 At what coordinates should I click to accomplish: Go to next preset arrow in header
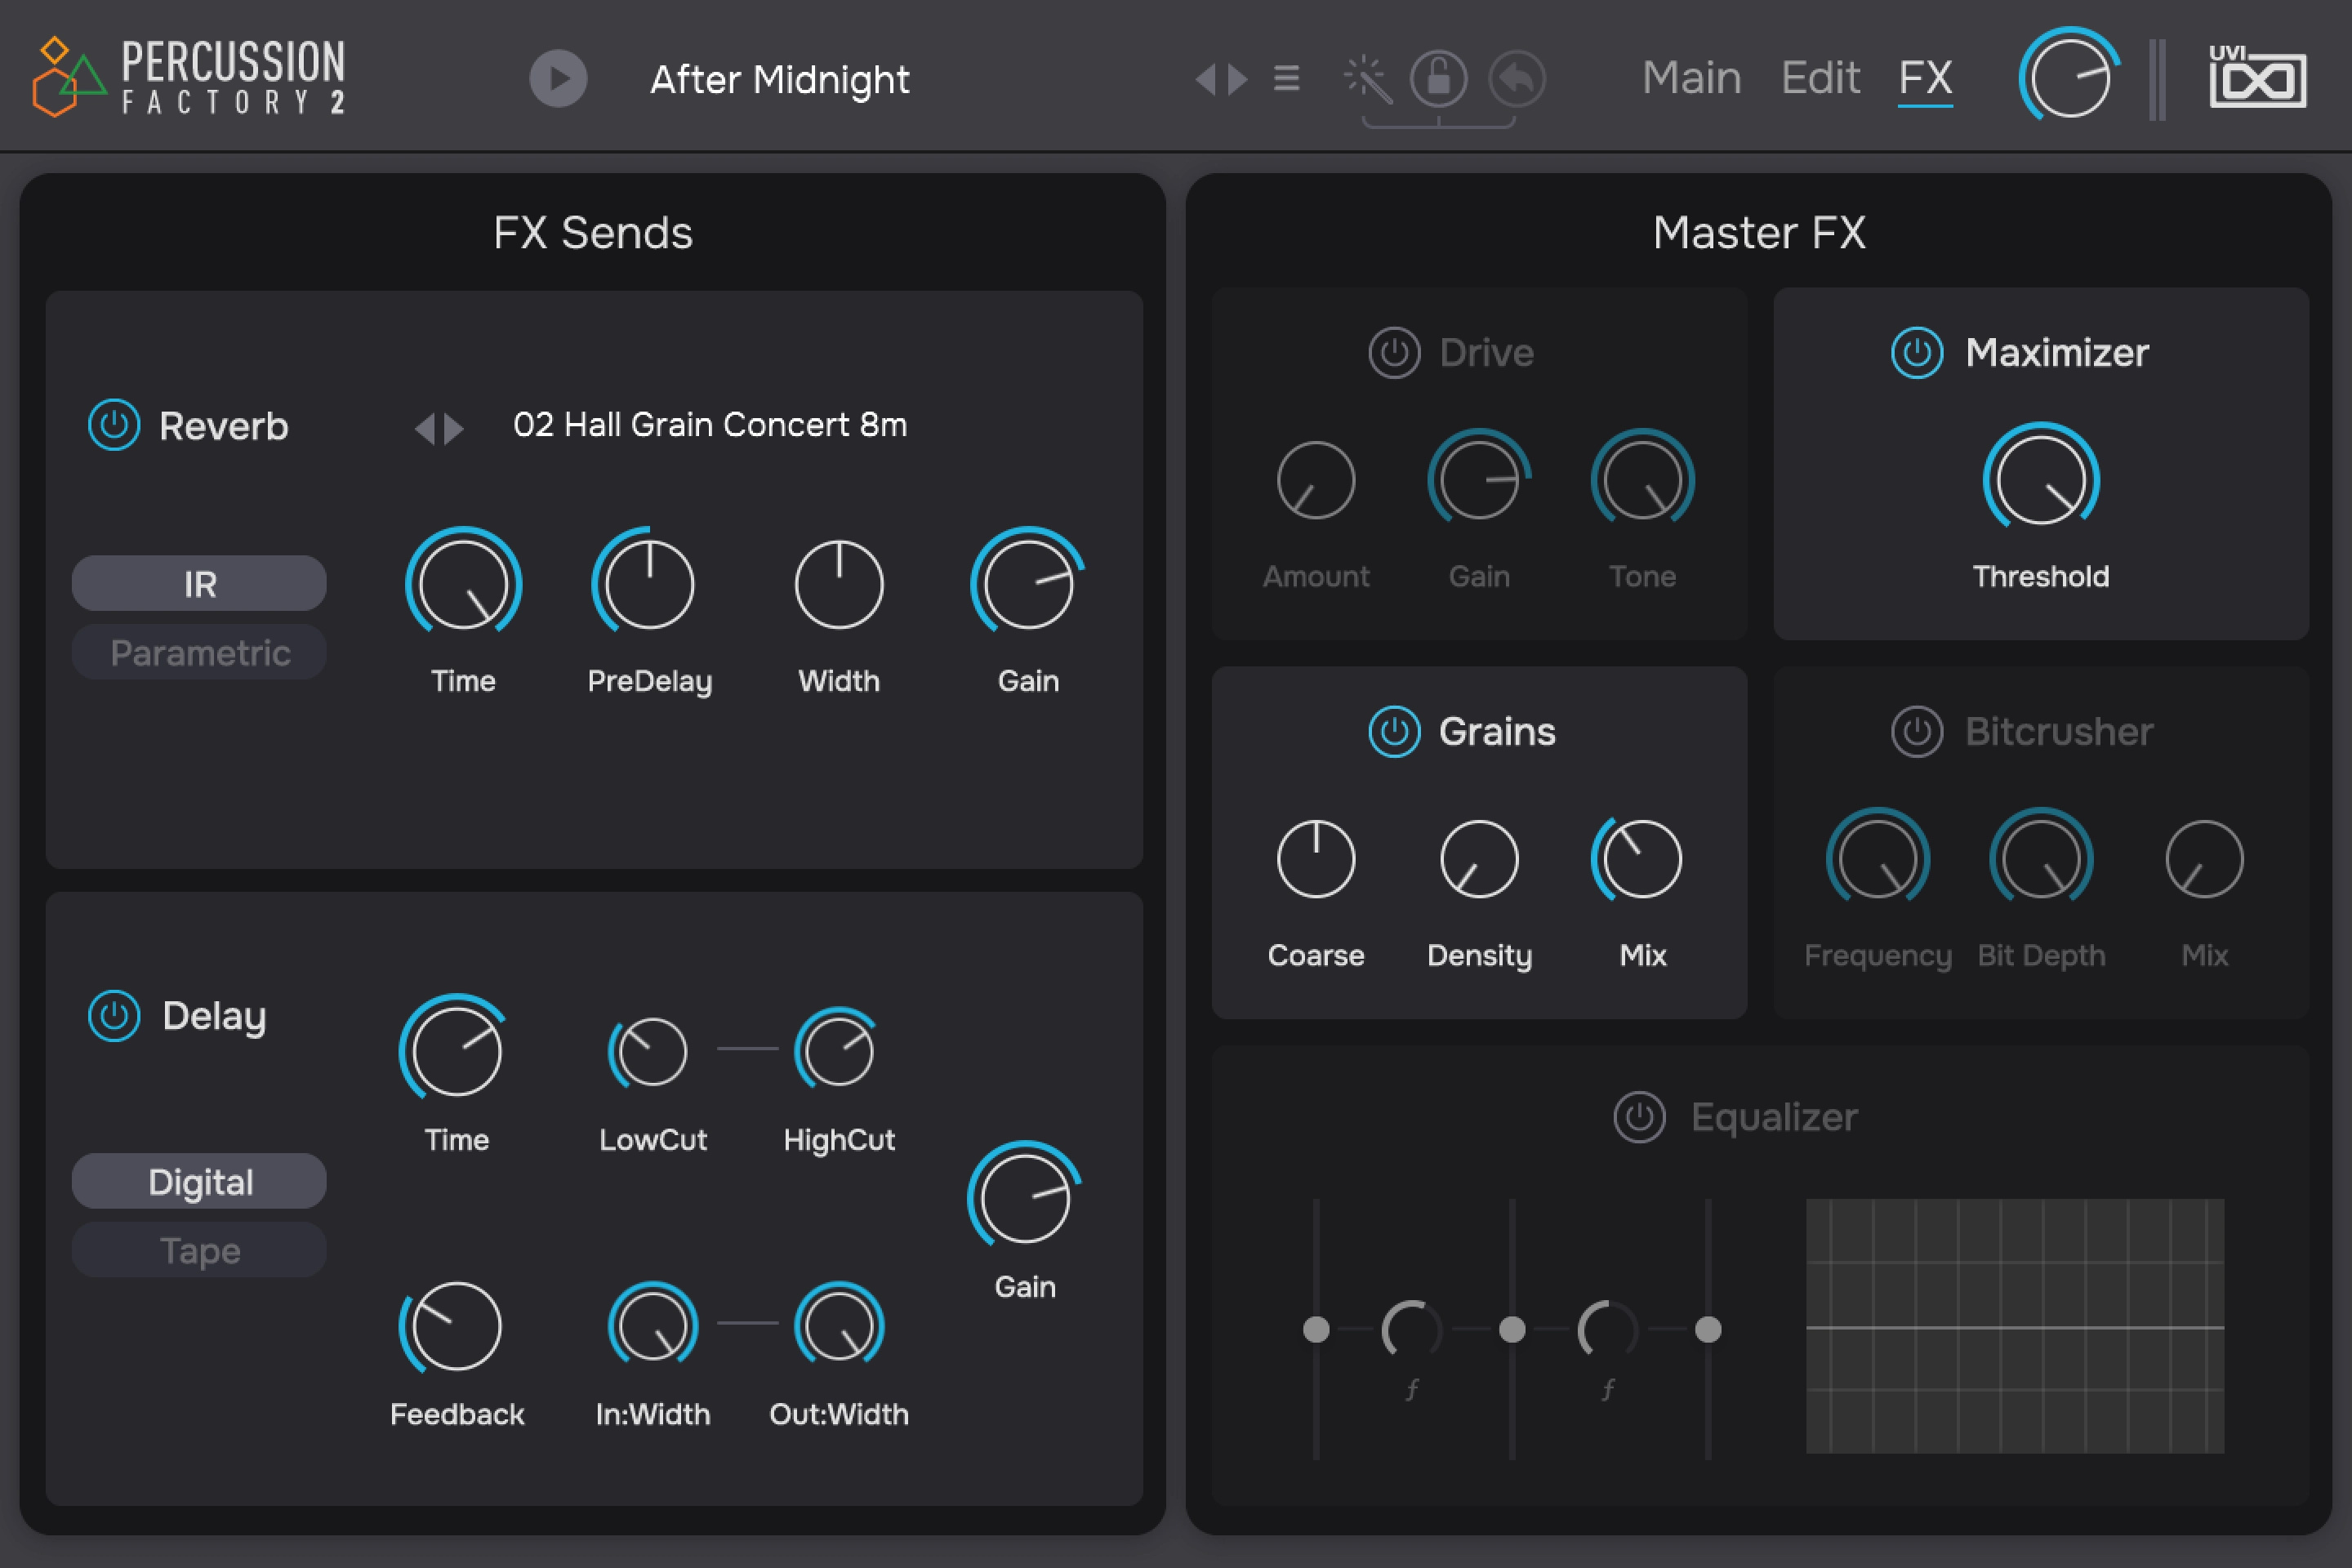click(1238, 78)
